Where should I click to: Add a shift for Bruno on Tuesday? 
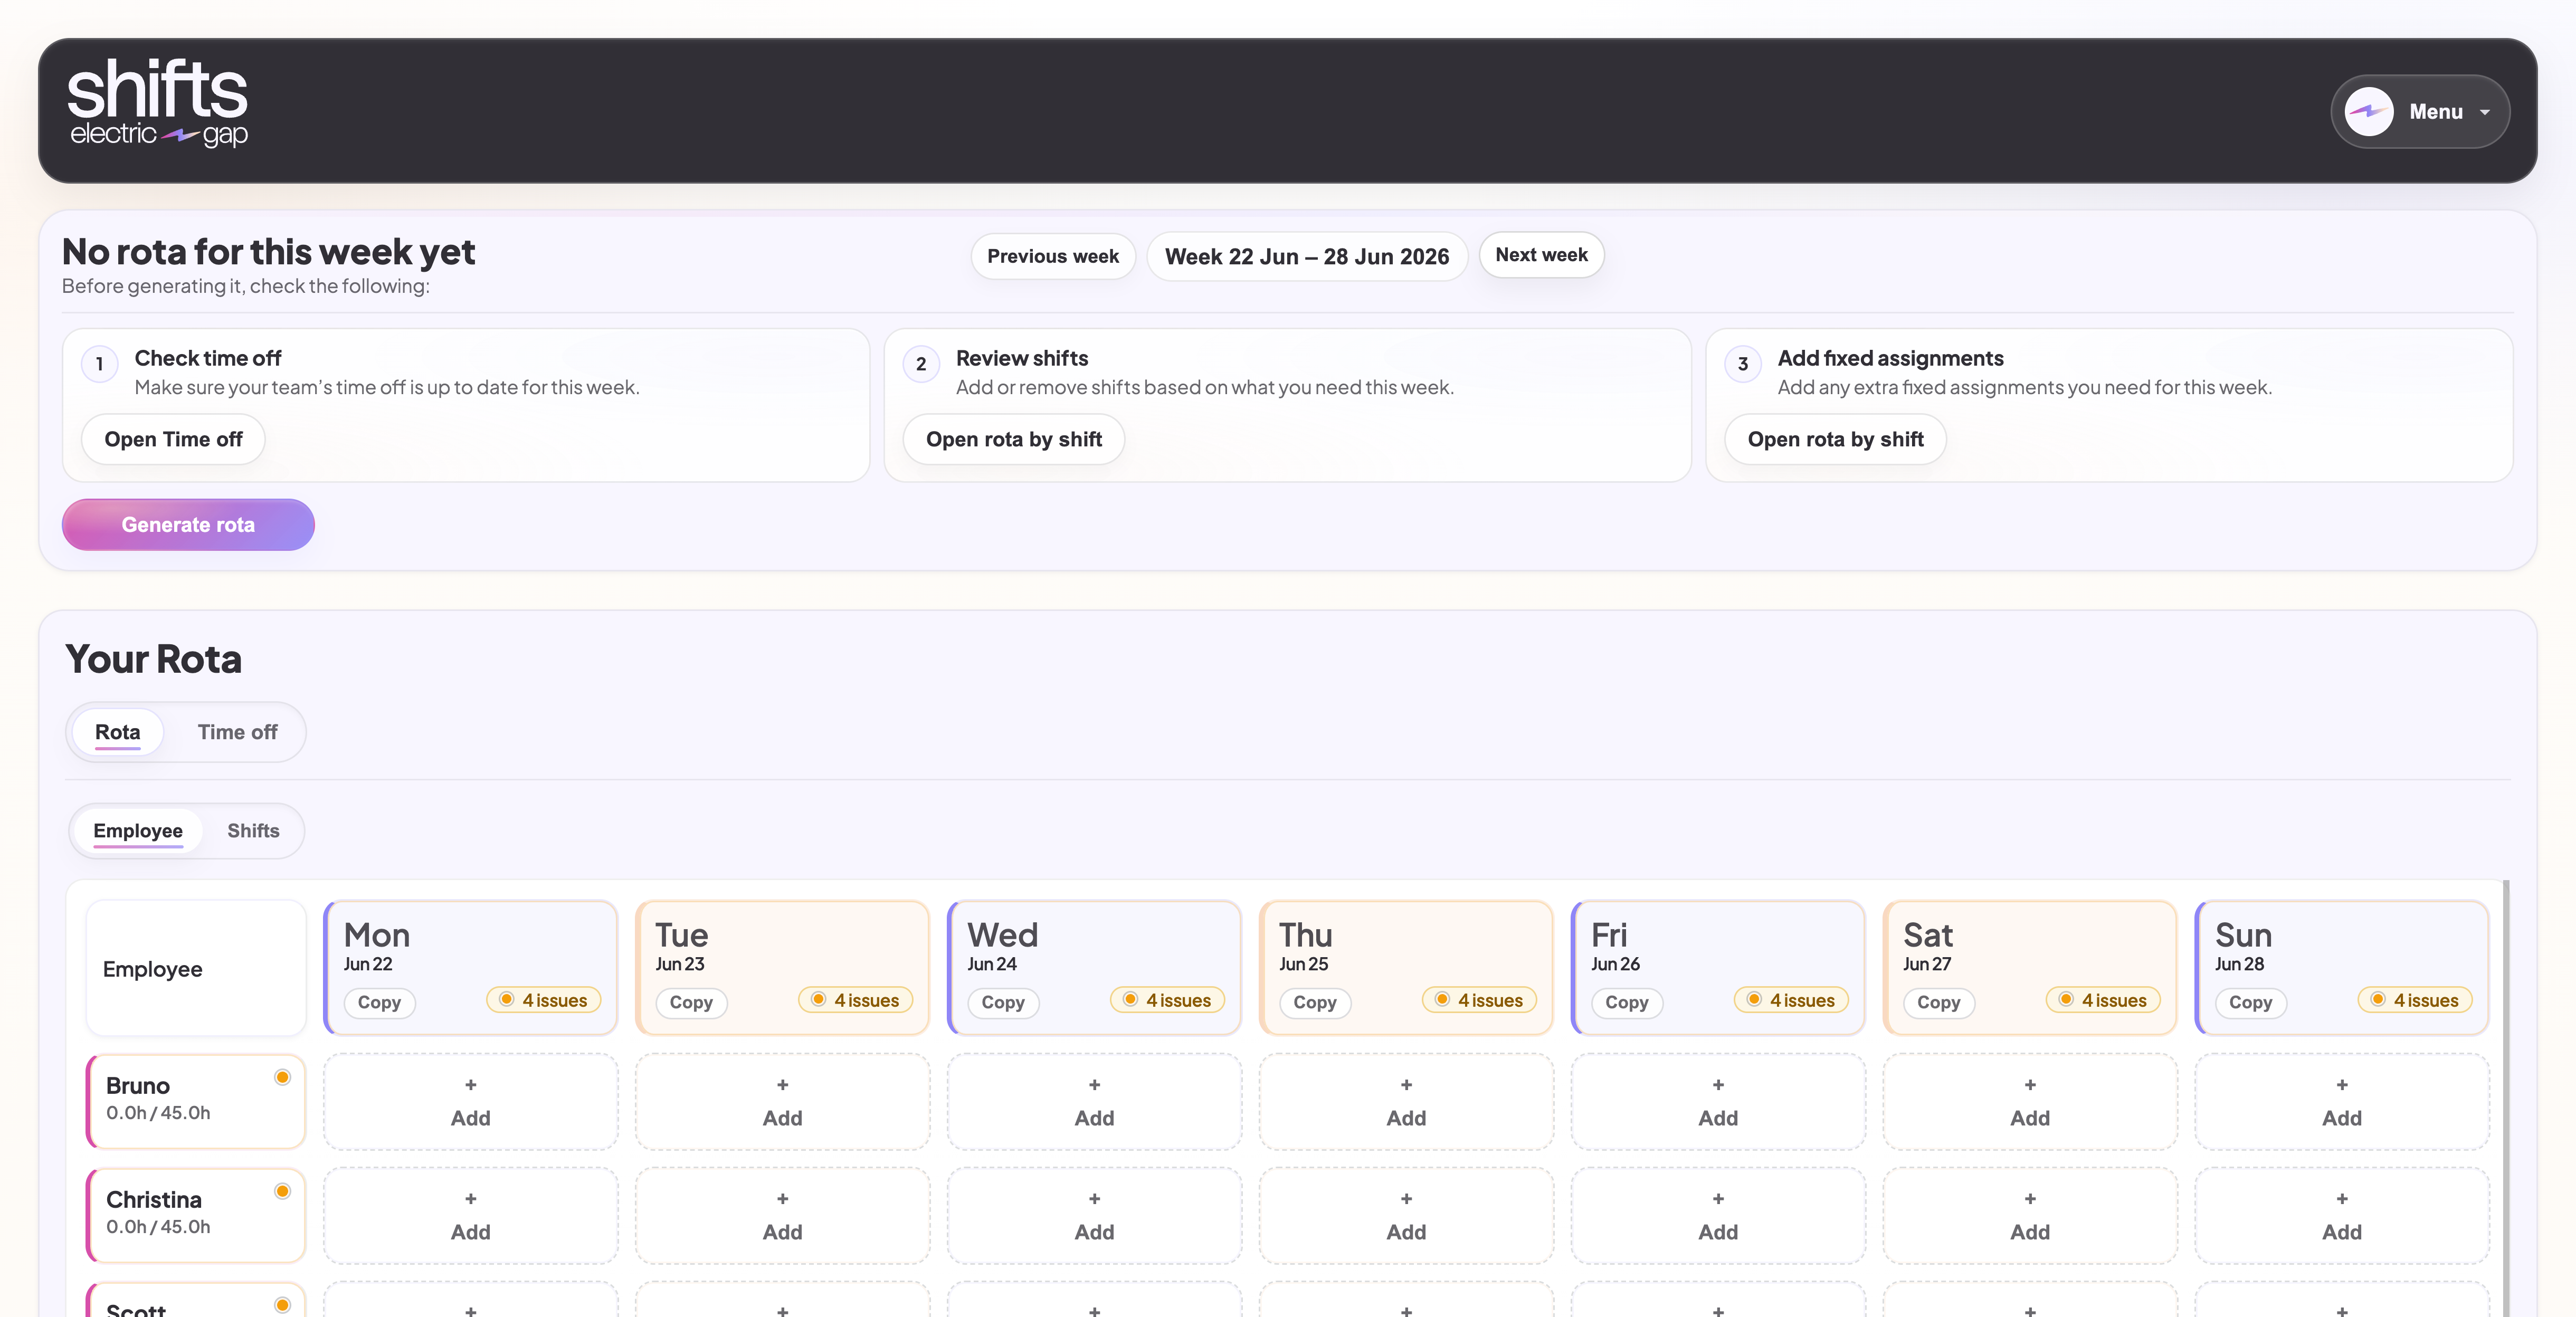[x=783, y=1101]
